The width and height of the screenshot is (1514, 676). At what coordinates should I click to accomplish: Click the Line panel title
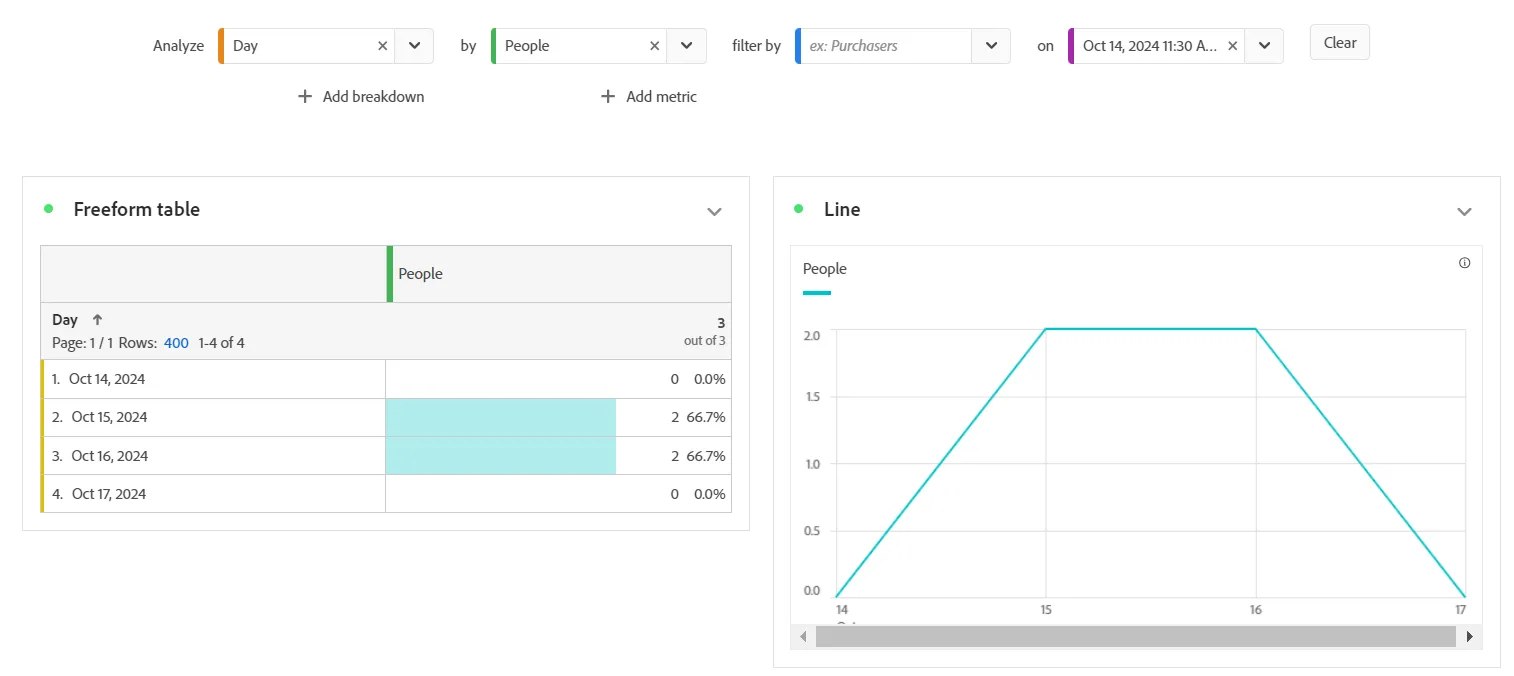coord(842,209)
